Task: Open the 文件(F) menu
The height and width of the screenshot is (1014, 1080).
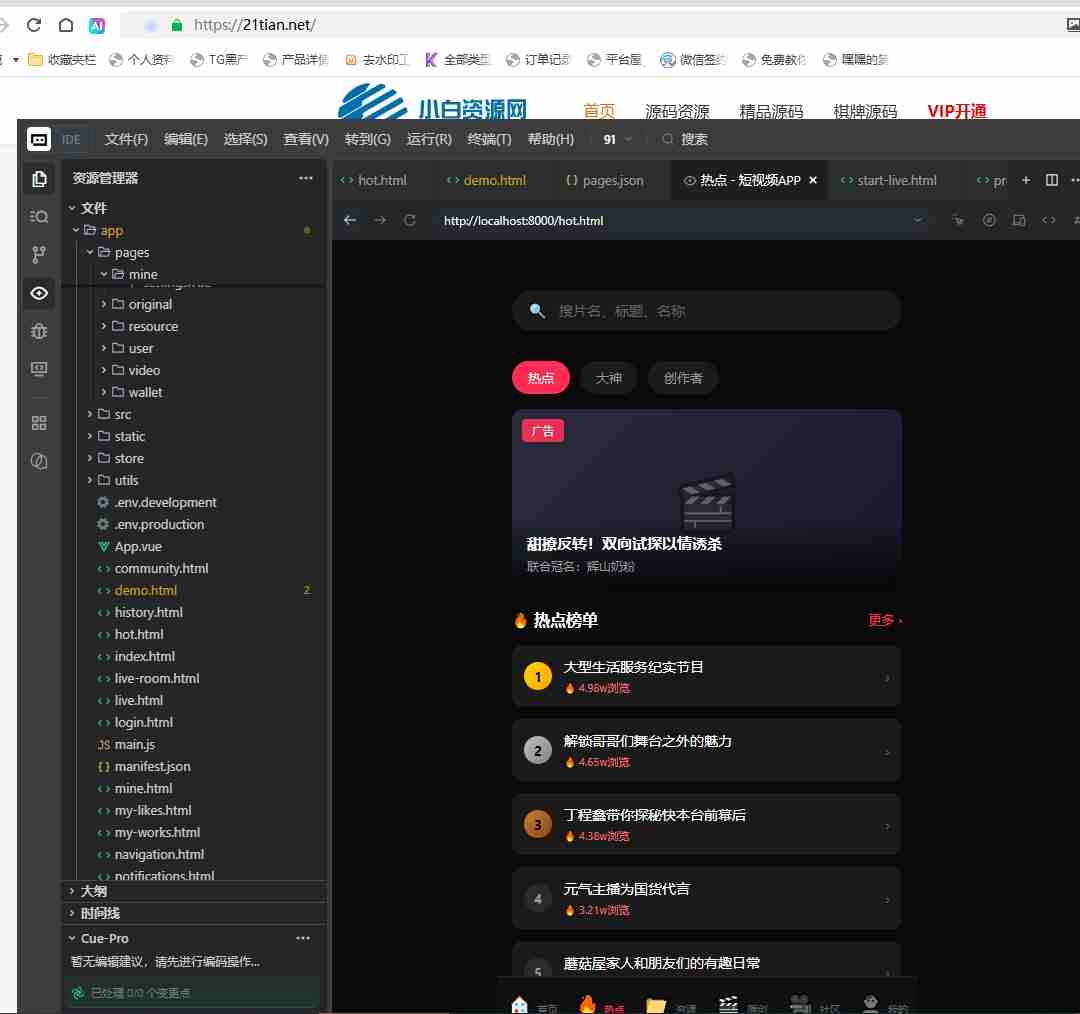Action: tap(126, 139)
